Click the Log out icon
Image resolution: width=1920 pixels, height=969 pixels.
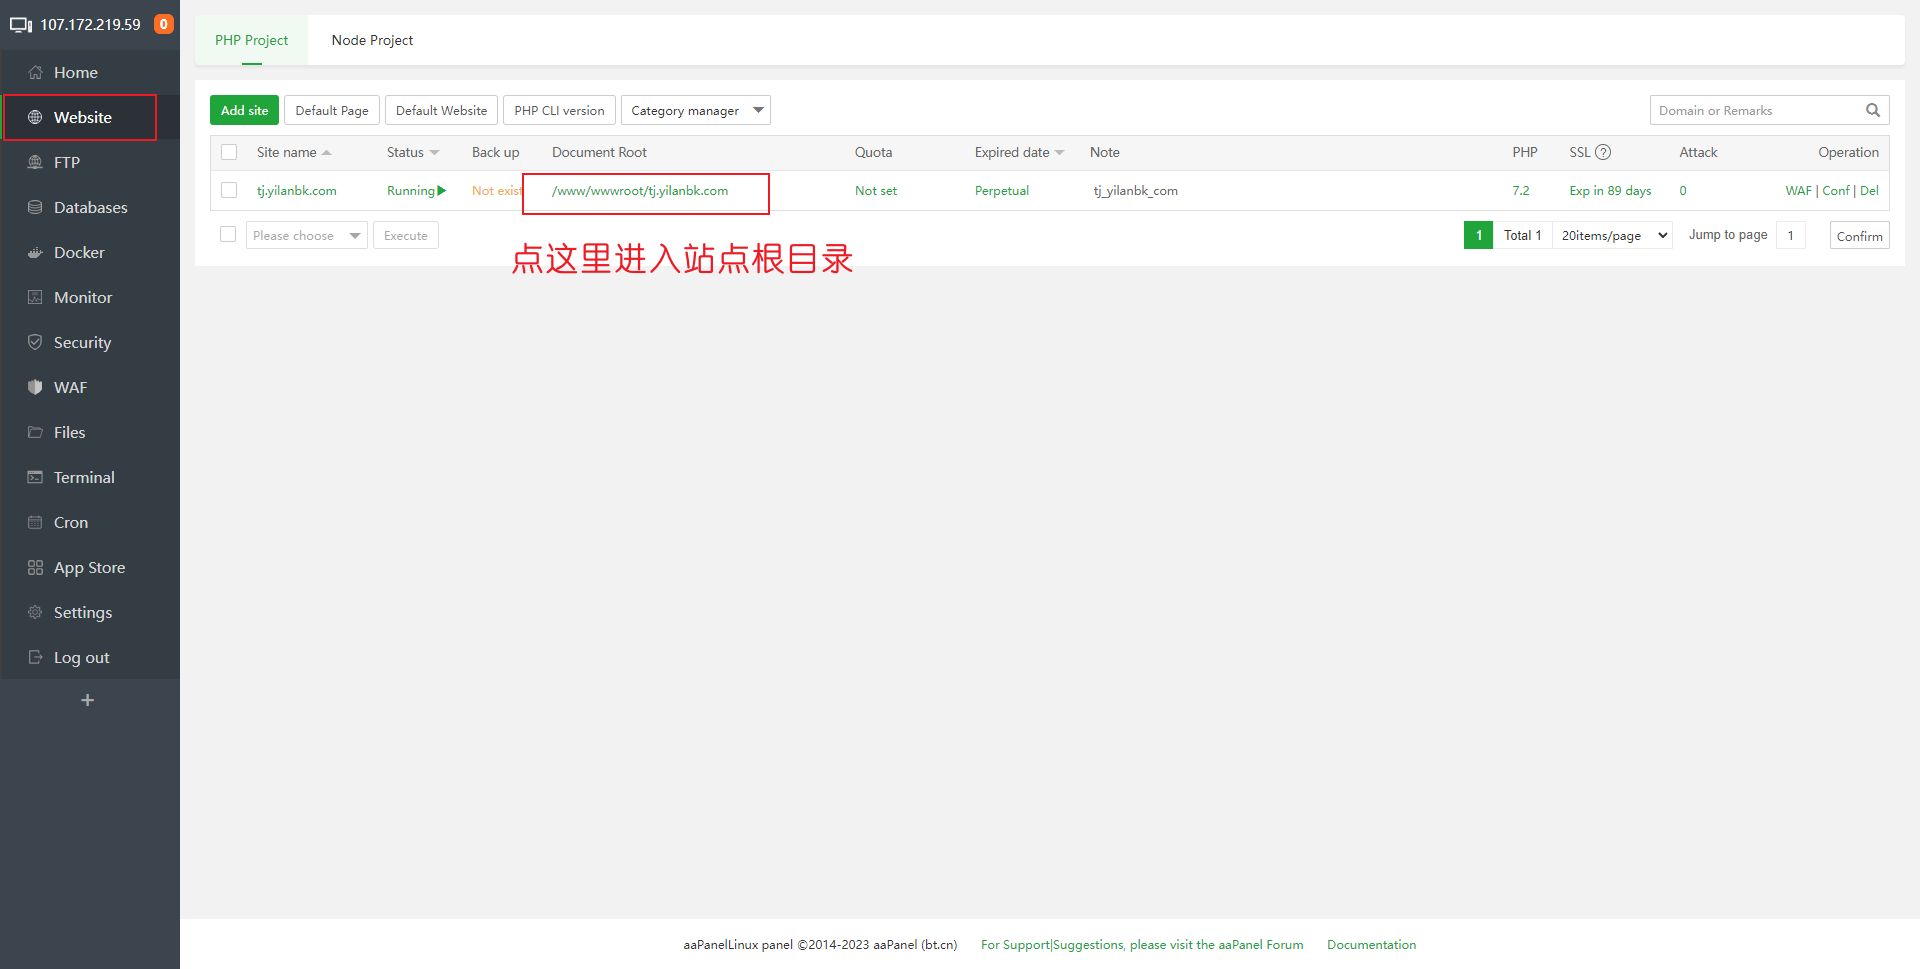35,657
